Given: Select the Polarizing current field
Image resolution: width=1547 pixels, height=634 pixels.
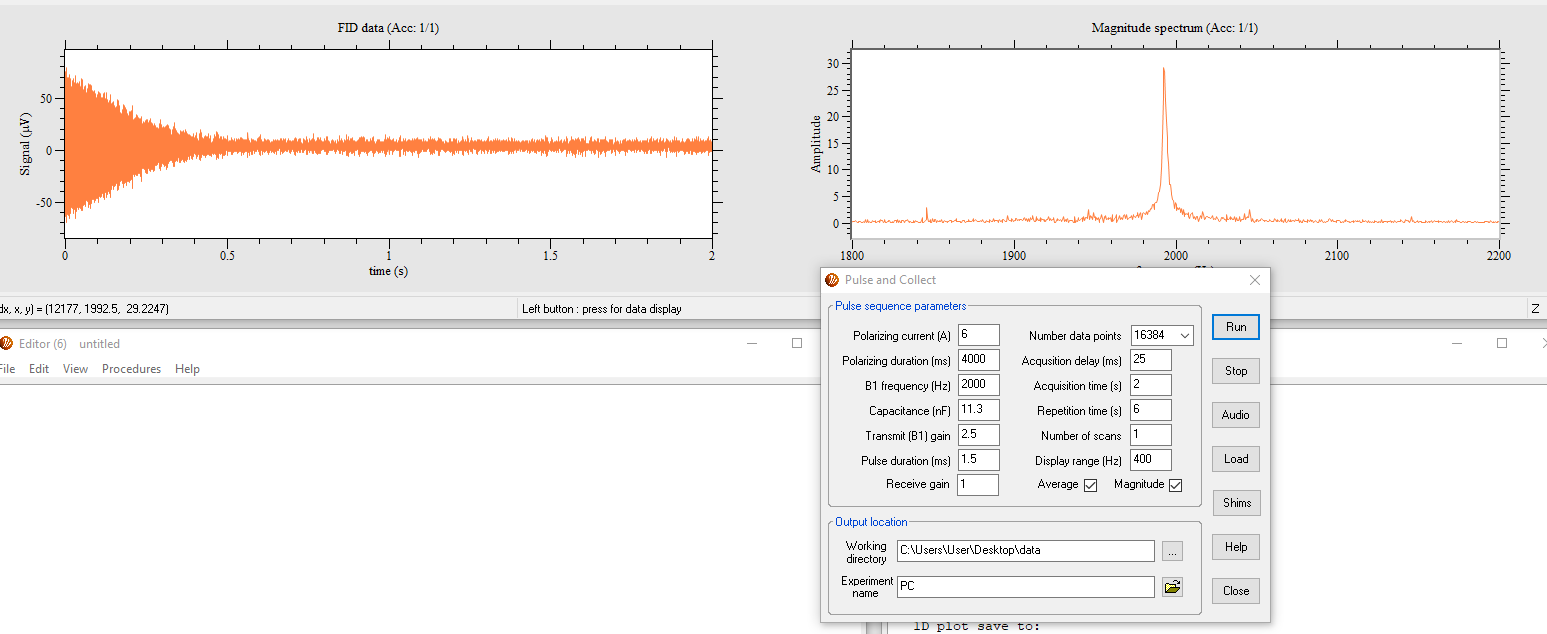Looking at the screenshot, I should click(977, 334).
